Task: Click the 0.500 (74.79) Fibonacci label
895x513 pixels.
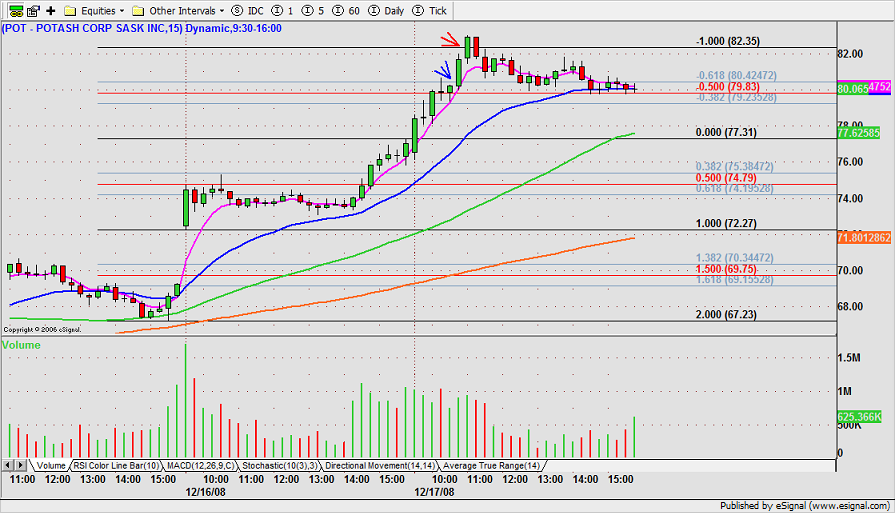Action: coord(726,177)
